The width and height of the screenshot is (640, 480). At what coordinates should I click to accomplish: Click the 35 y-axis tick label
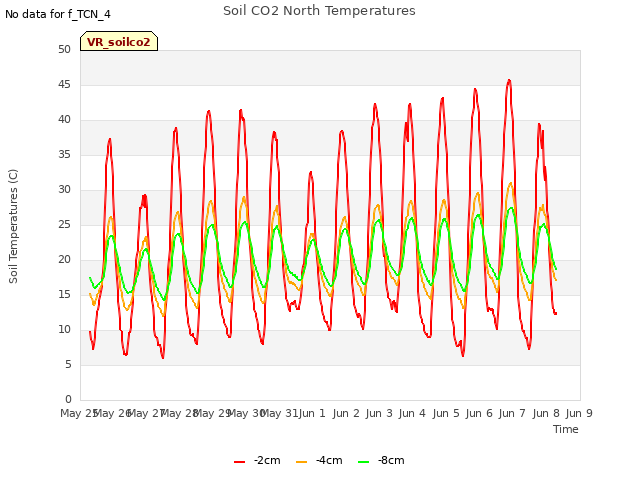point(64,154)
